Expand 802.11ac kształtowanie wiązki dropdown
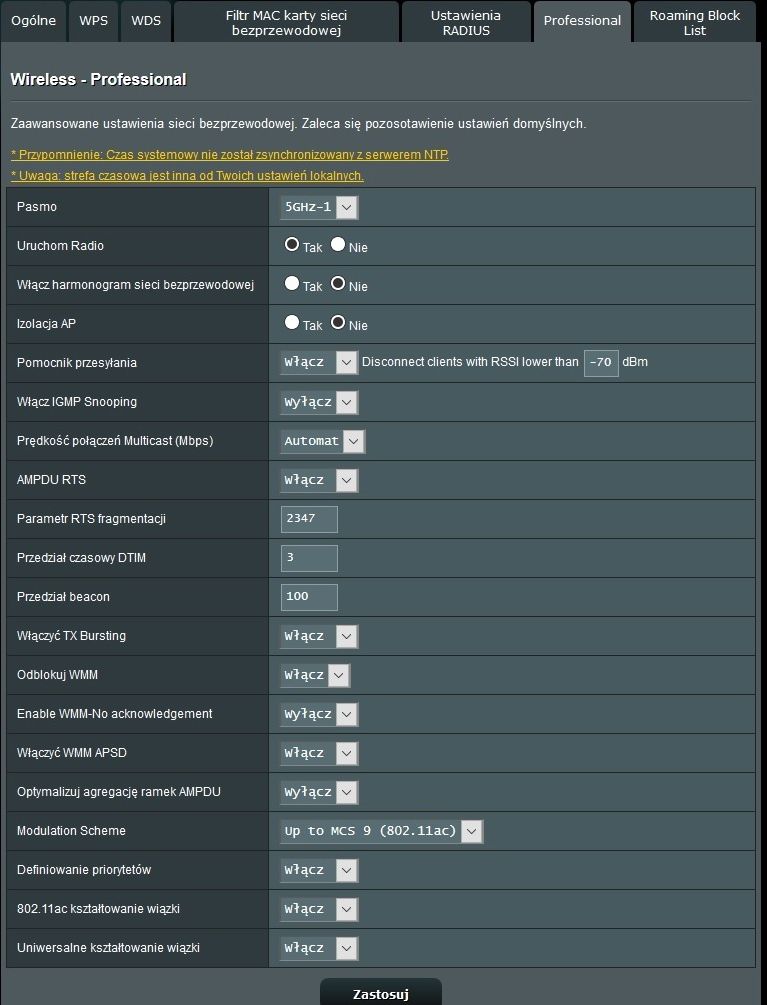The width and height of the screenshot is (767, 1005). click(319, 909)
